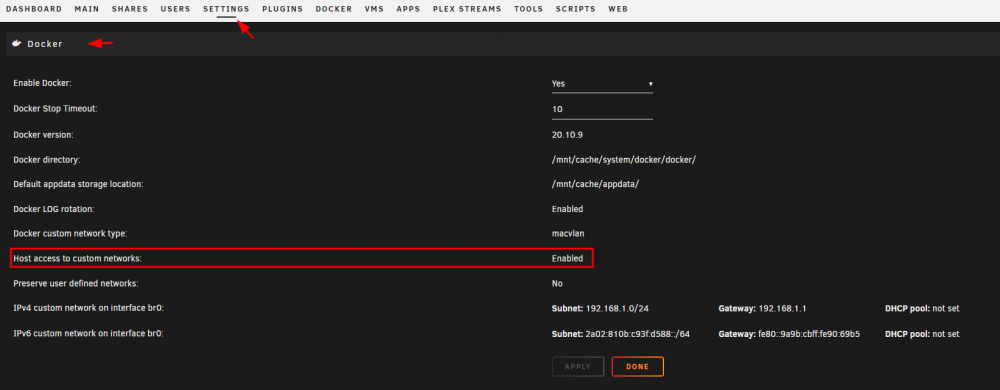Open the Web tab

pos(618,9)
